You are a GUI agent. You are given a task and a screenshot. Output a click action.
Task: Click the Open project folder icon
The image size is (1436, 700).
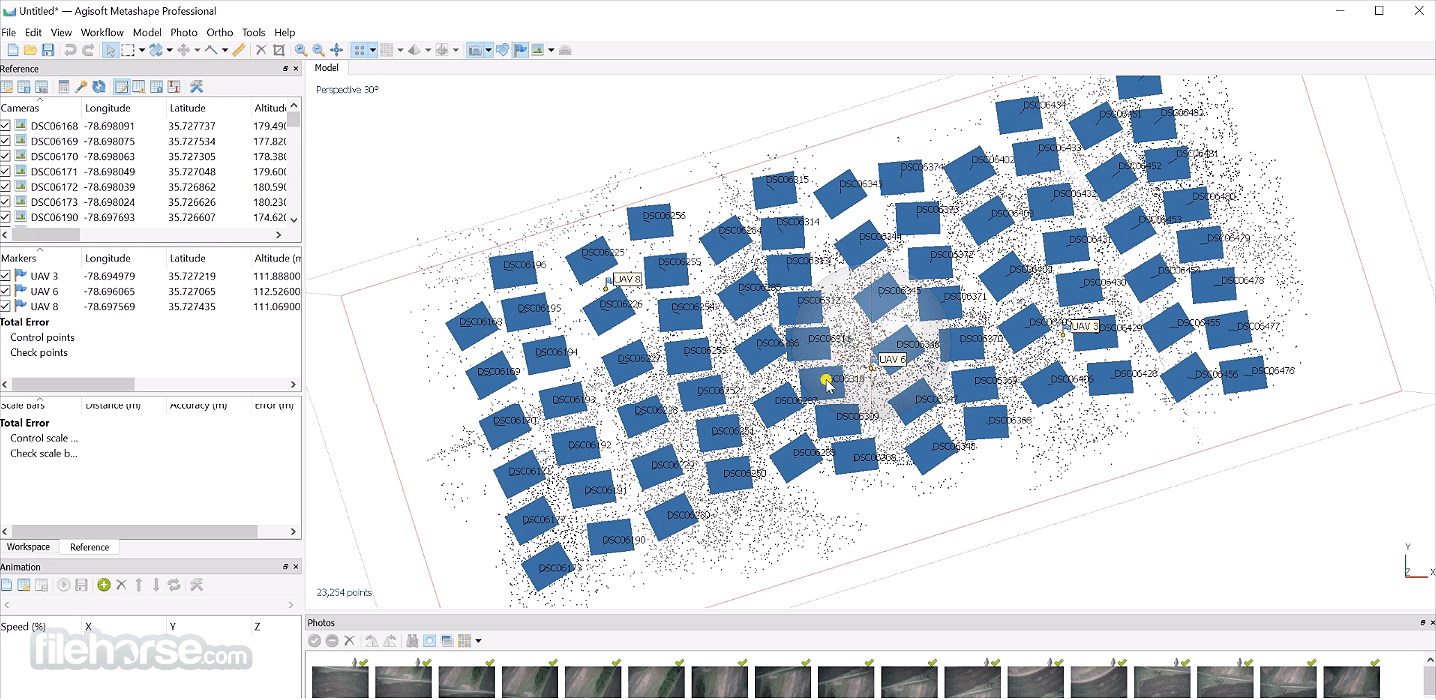tap(30, 50)
